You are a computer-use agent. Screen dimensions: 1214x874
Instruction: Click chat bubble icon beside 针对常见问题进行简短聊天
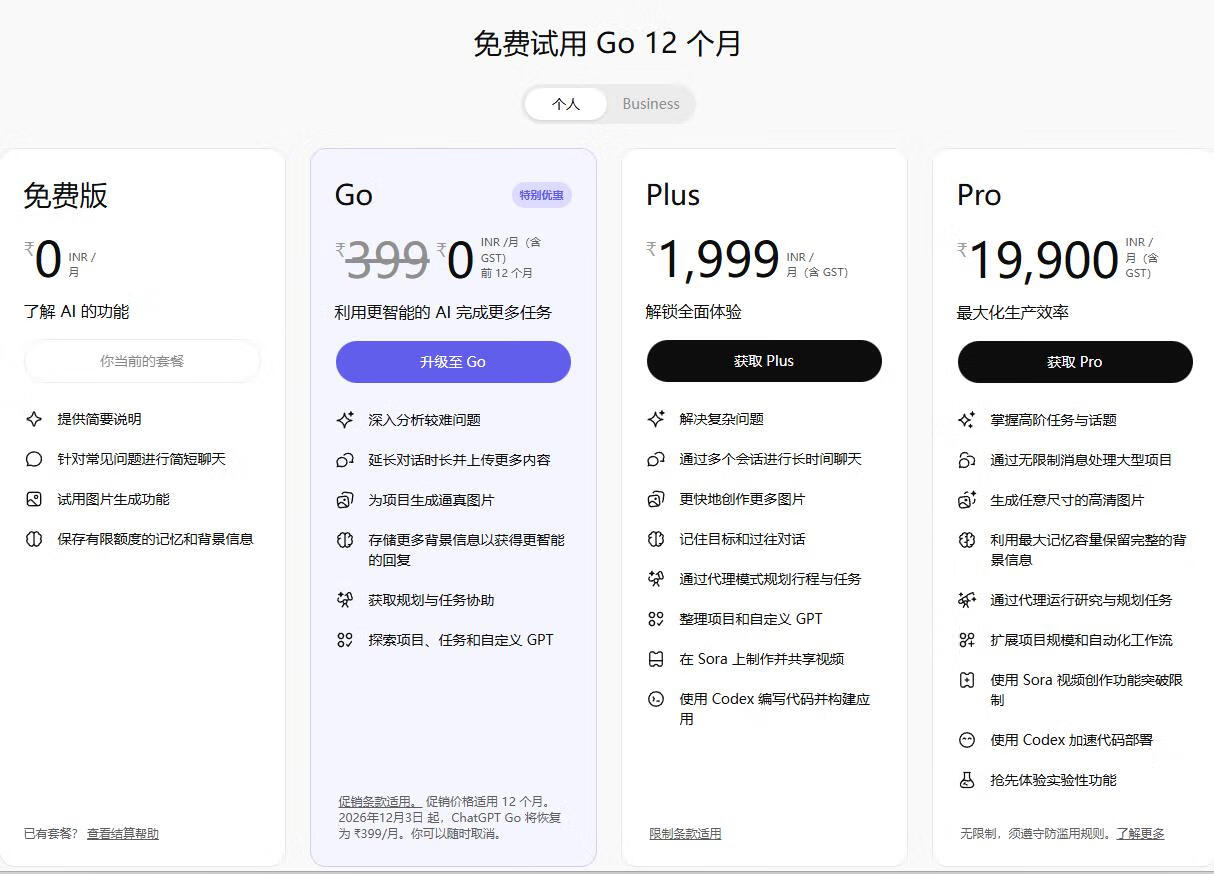34,459
